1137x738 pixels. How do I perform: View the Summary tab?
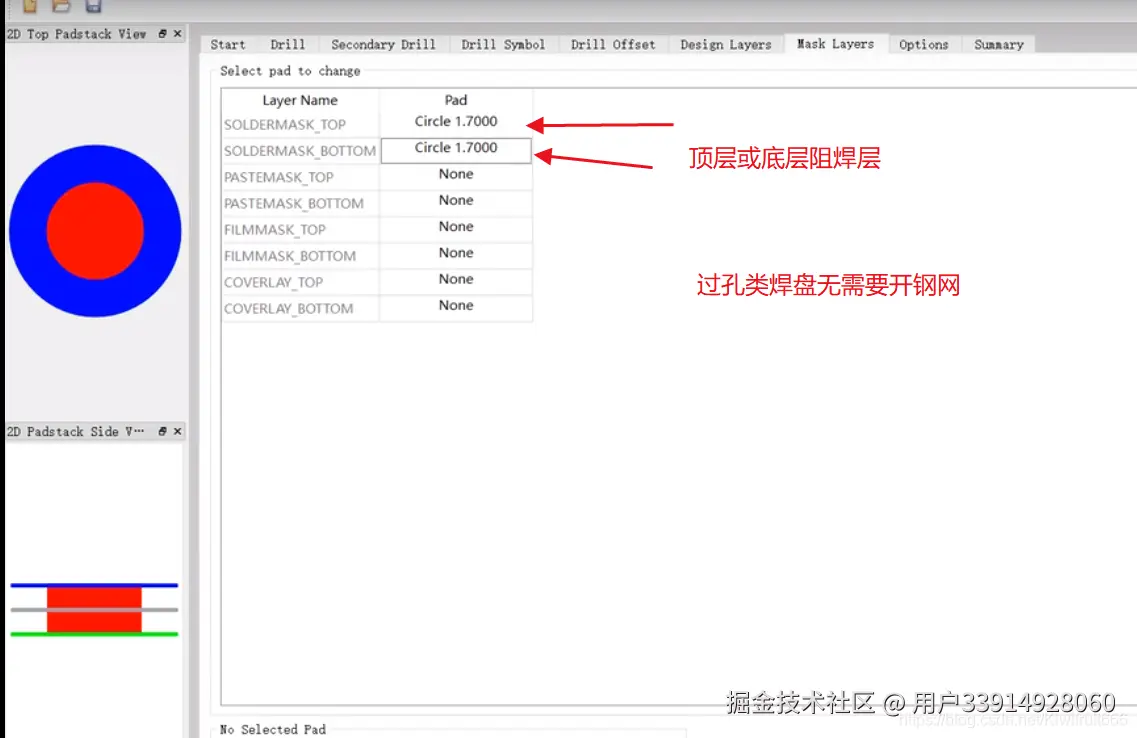point(999,44)
